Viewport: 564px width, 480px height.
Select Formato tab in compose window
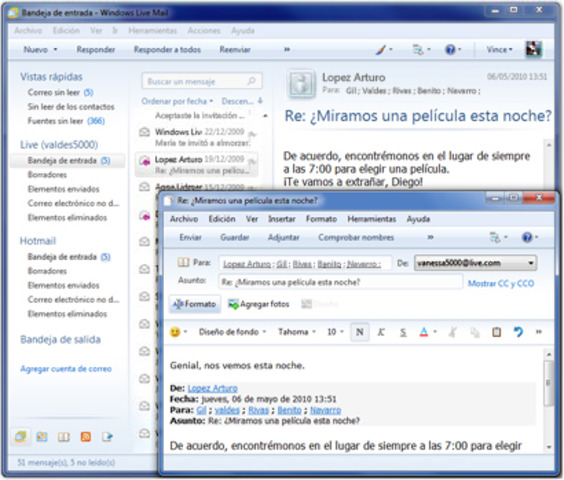pos(195,304)
